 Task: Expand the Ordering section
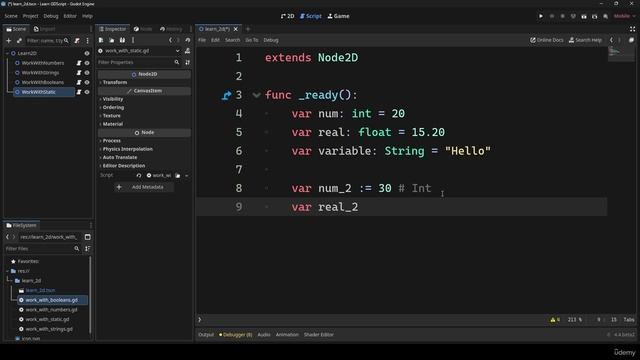[113, 107]
